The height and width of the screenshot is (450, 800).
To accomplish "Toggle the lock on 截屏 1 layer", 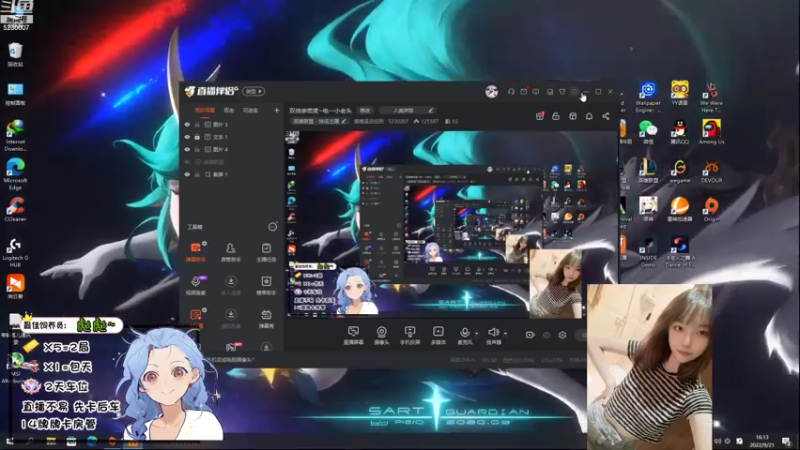I will (197, 174).
